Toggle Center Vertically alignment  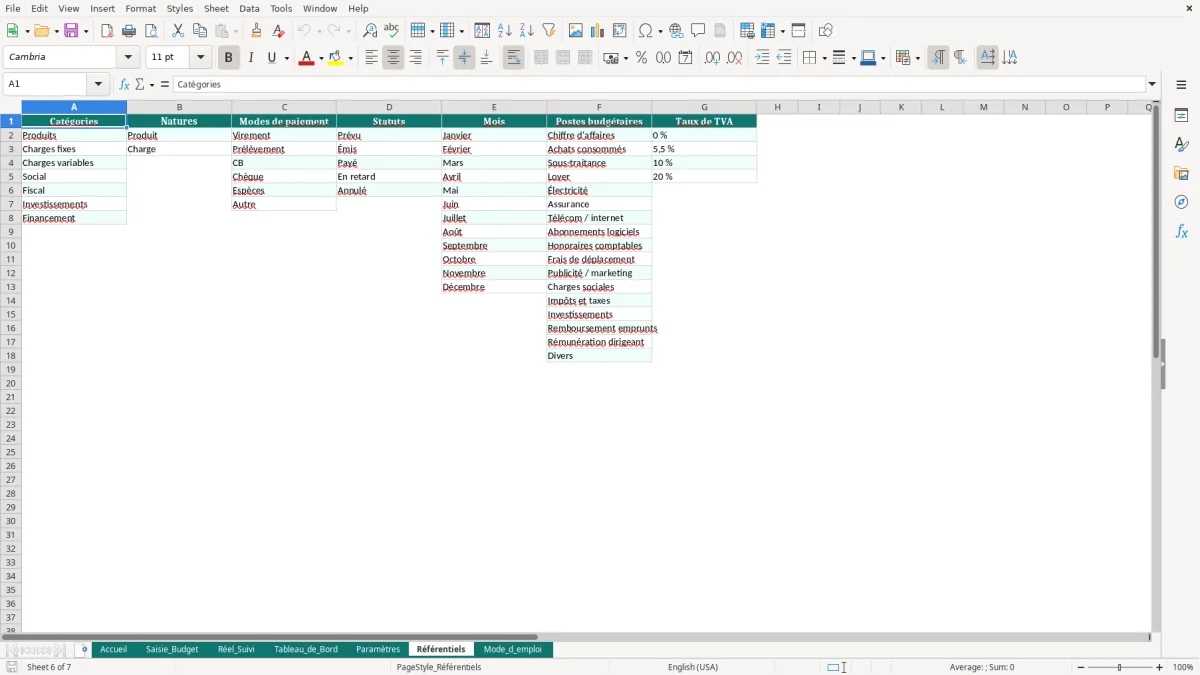464,58
